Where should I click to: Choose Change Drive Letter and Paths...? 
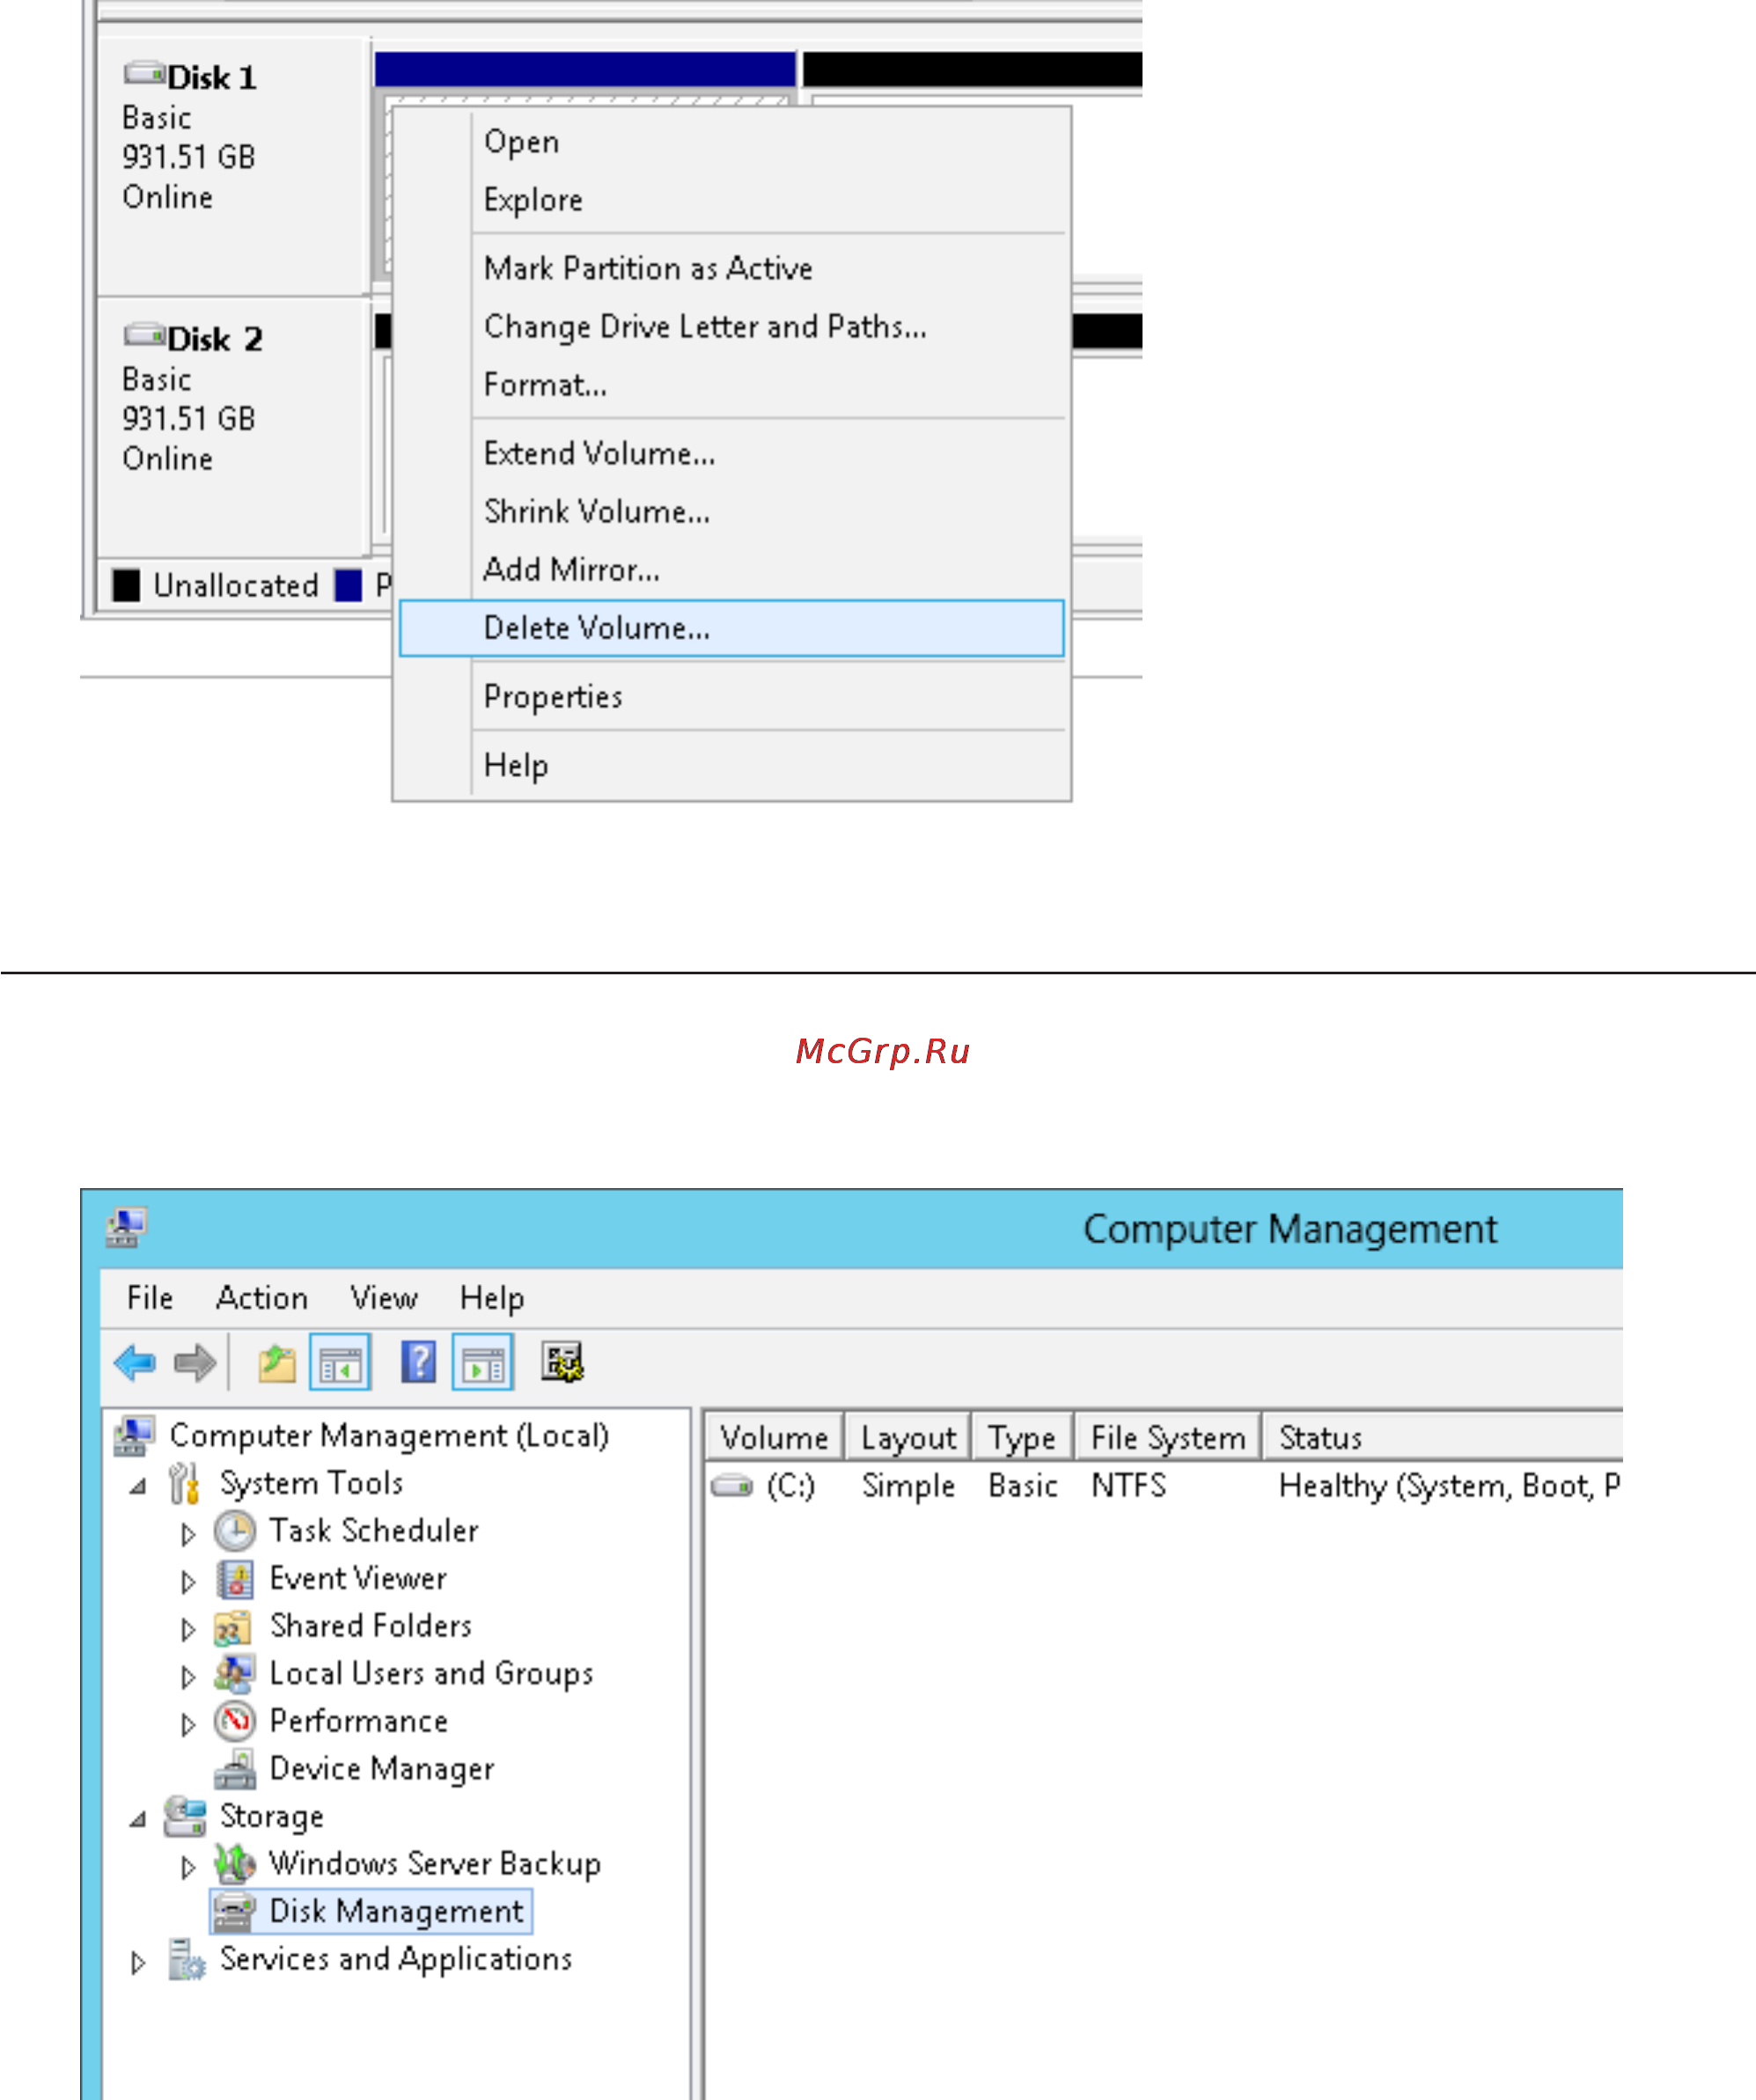[x=732, y=327]
